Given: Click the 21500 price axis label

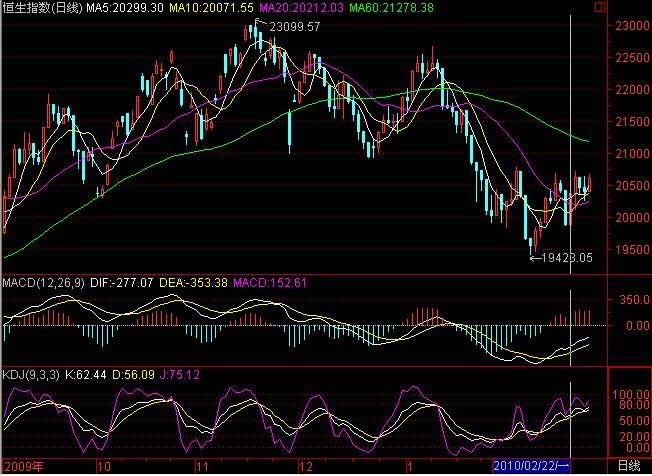Looking at the screenshot, I should [632, 122].
